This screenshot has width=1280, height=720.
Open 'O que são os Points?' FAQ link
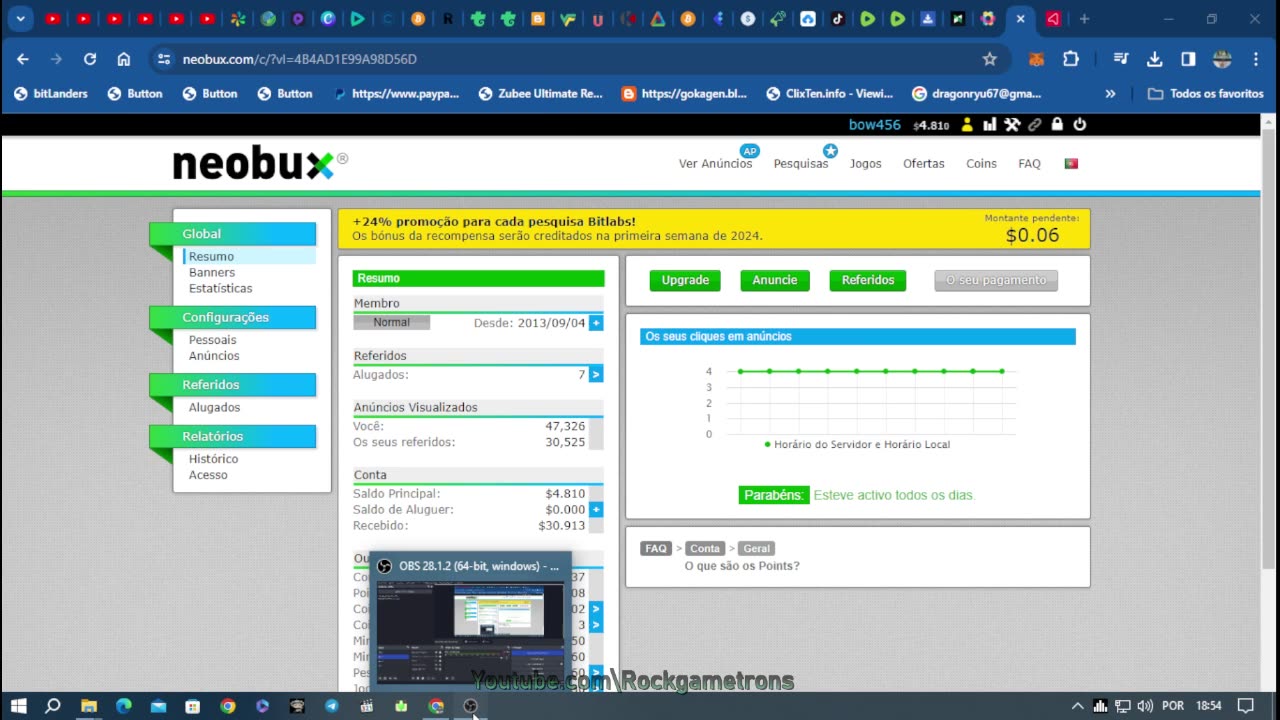point(742,566)
